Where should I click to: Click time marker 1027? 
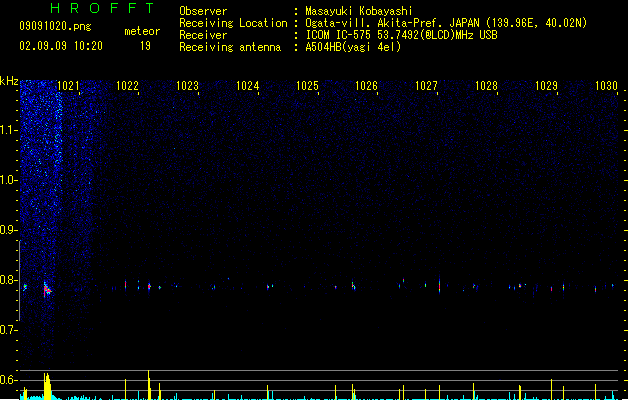(426, 86)
